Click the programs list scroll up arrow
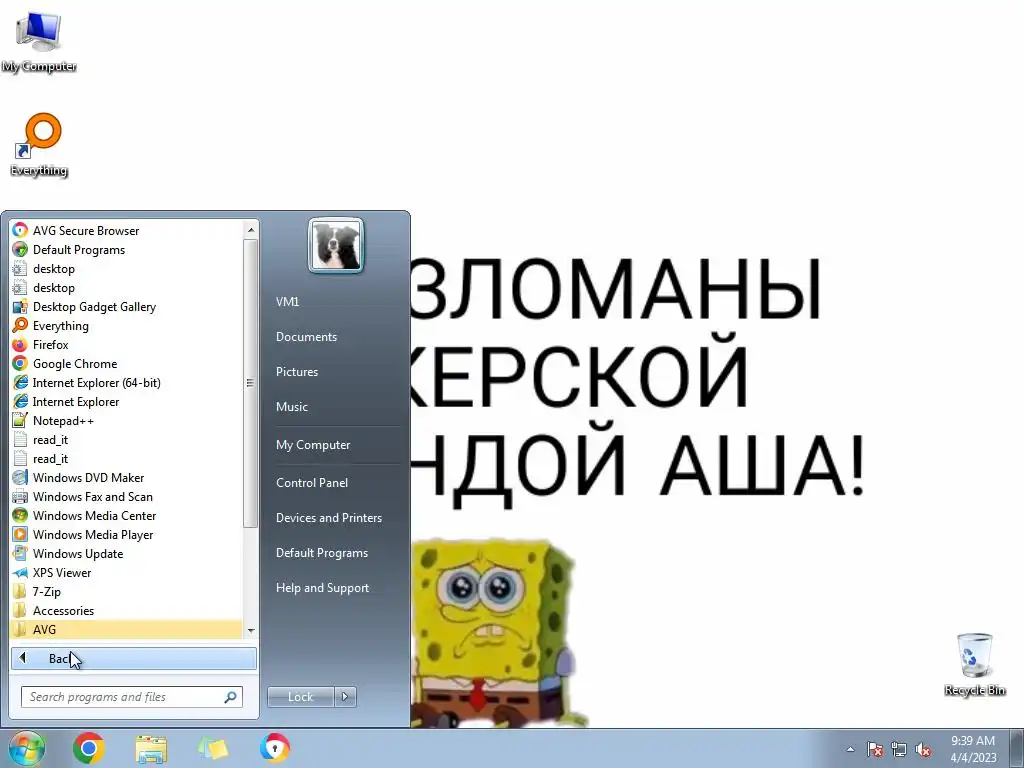The height and width of the screenshot is (768, 1024). 251,229
